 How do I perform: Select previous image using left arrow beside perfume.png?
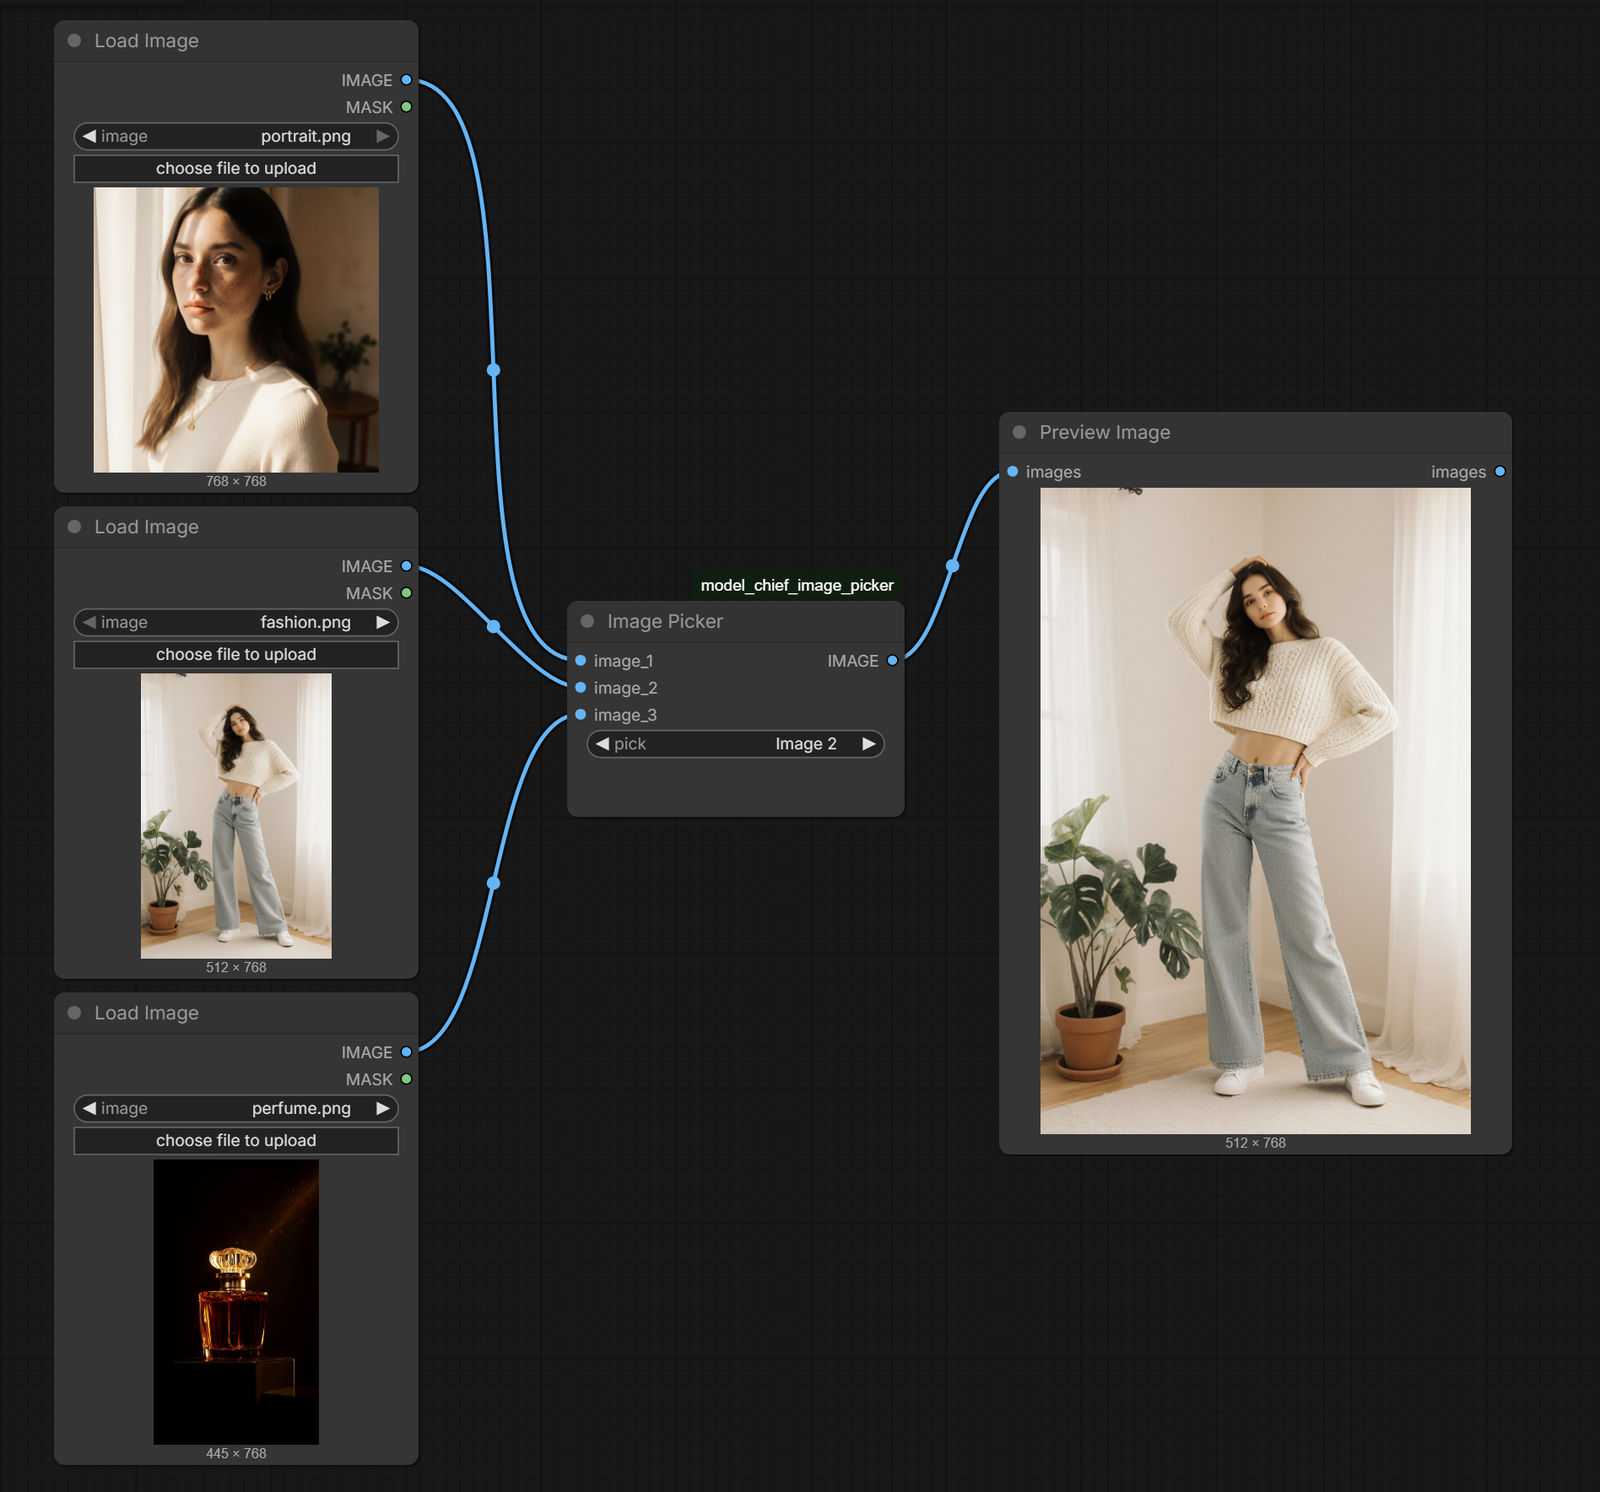(x=89, y=1108)
